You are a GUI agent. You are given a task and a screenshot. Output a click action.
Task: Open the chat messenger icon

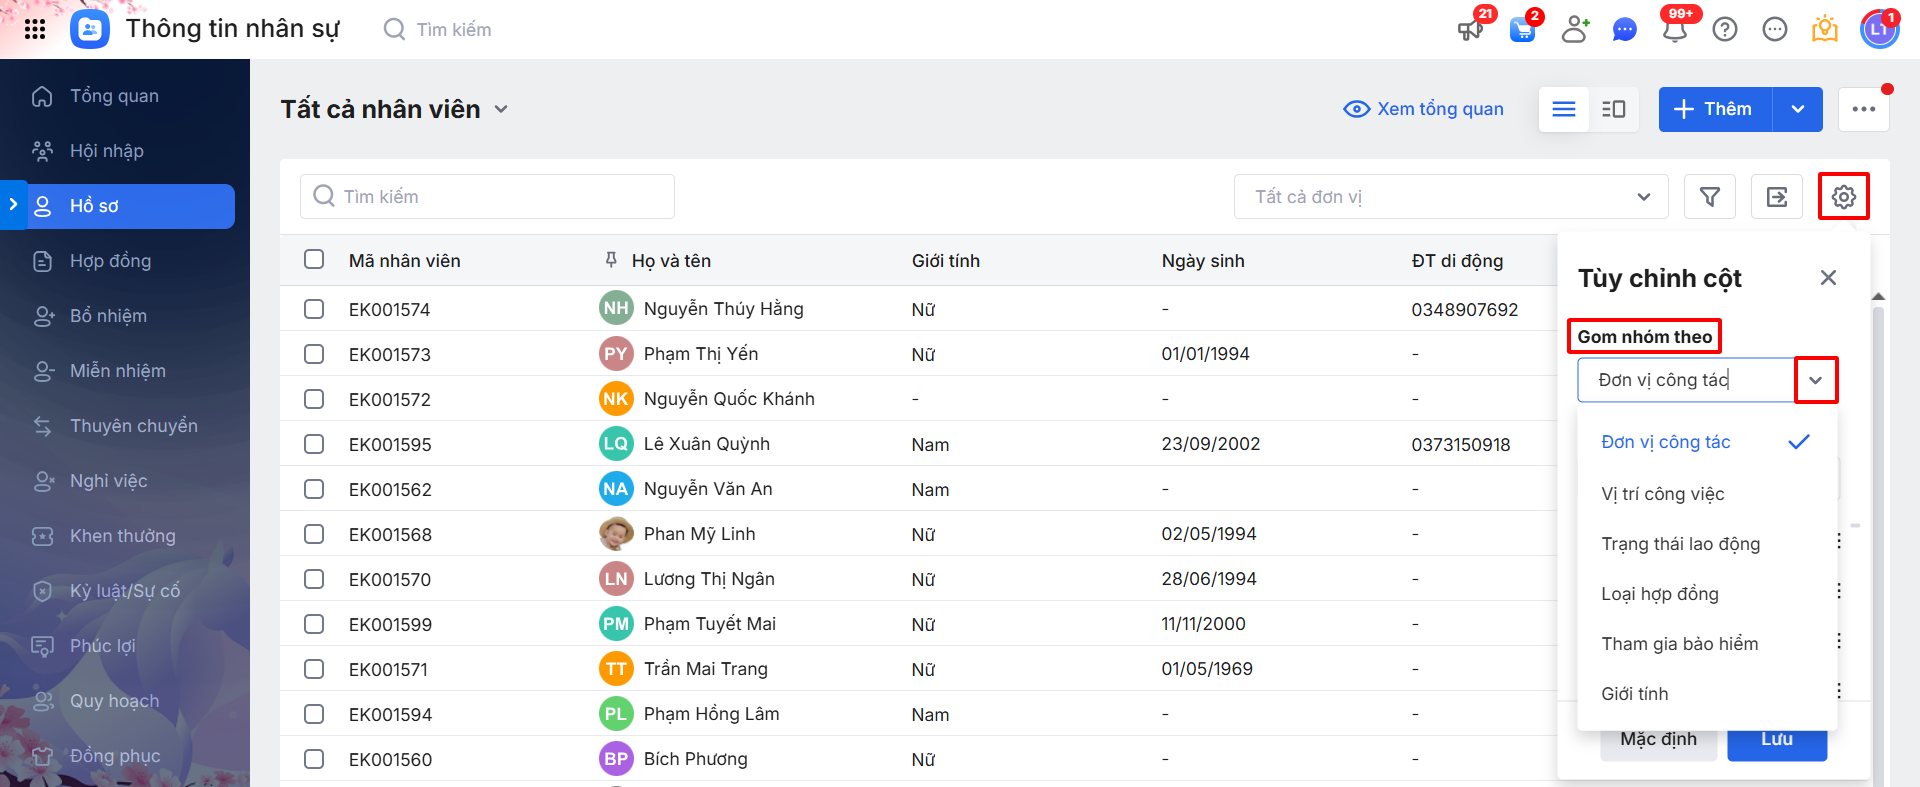(1625, 30)
